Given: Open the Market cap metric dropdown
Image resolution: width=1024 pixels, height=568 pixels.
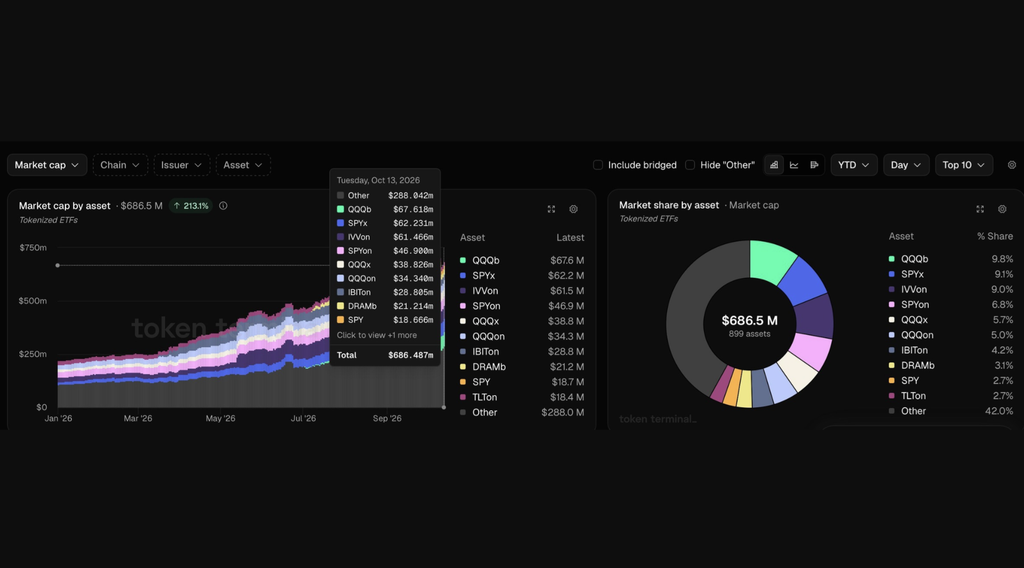Looking at the screenshot, I should click(46, 165).
